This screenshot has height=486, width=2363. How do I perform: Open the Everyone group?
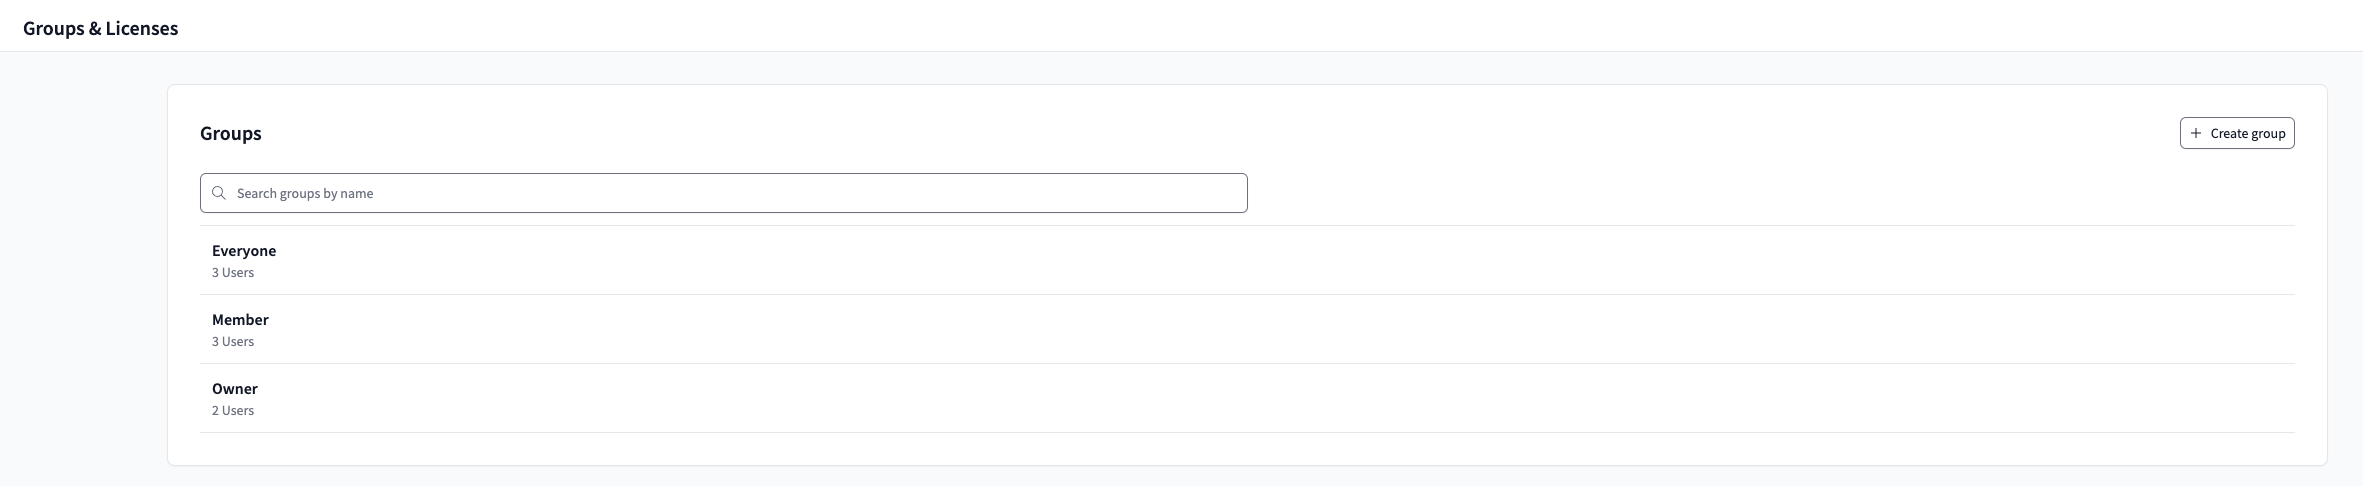(244, 251)
